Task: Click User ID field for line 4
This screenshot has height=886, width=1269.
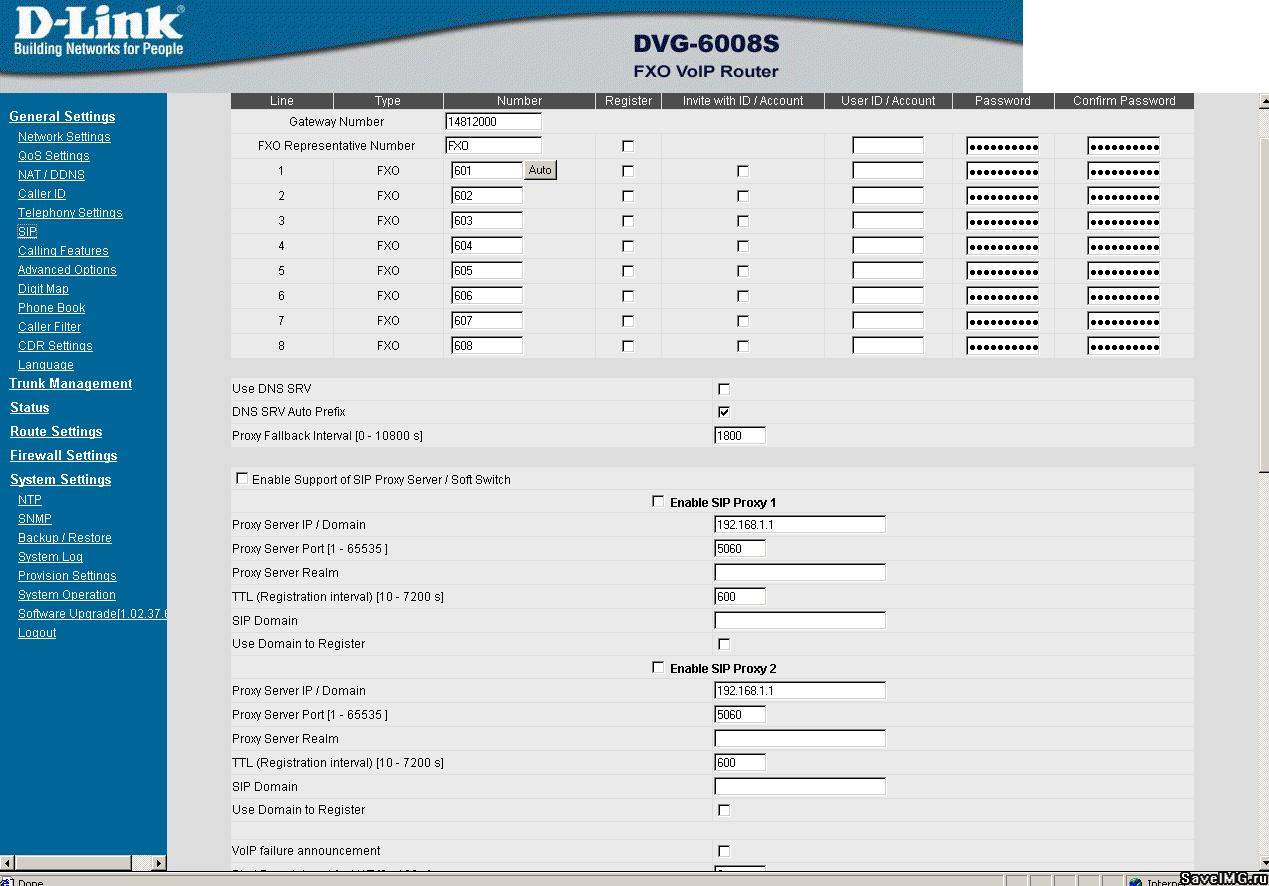Action: 888,246
